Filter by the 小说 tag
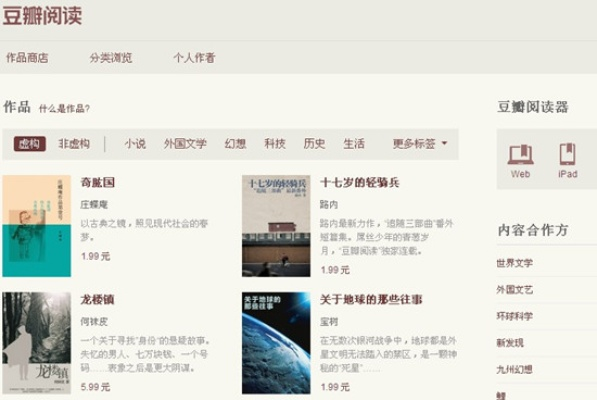The width and height of the screenshot is (597, 400). click(135, 143)
